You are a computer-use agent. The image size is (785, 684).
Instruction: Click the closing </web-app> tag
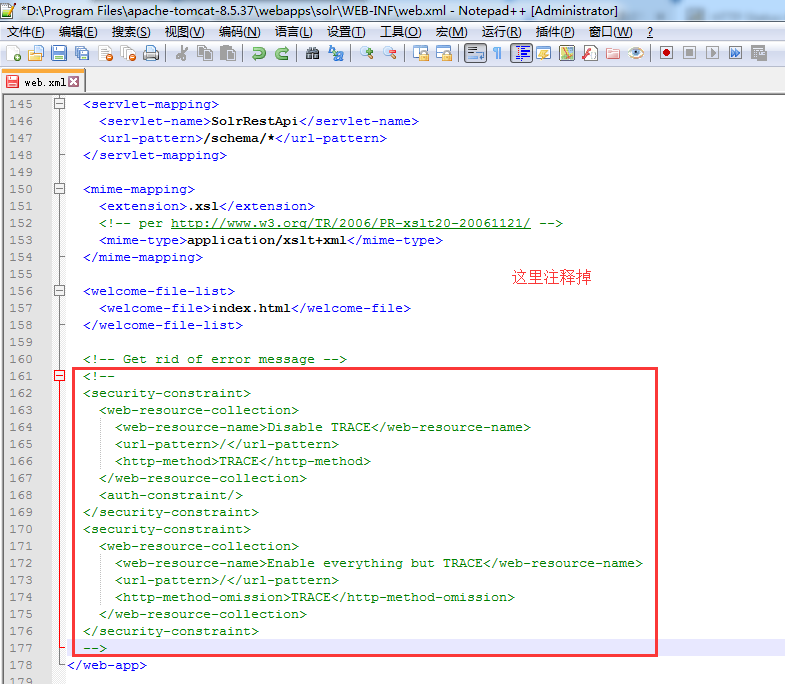107,665
